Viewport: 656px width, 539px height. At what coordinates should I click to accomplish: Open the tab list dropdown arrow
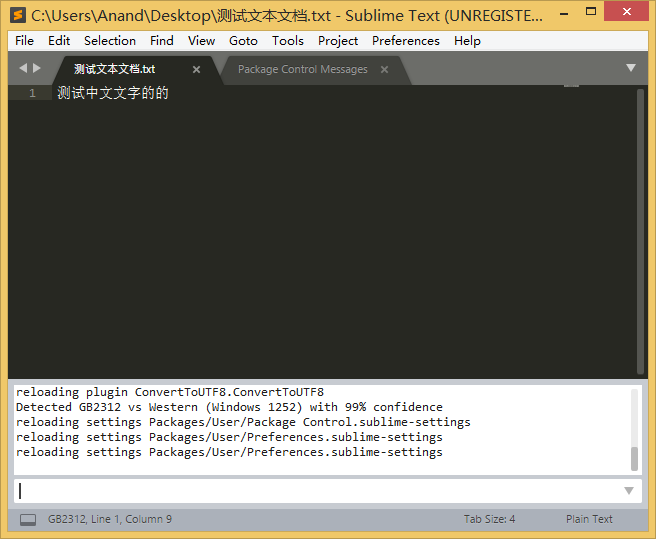pyautogui.click(x=631, y=68)
